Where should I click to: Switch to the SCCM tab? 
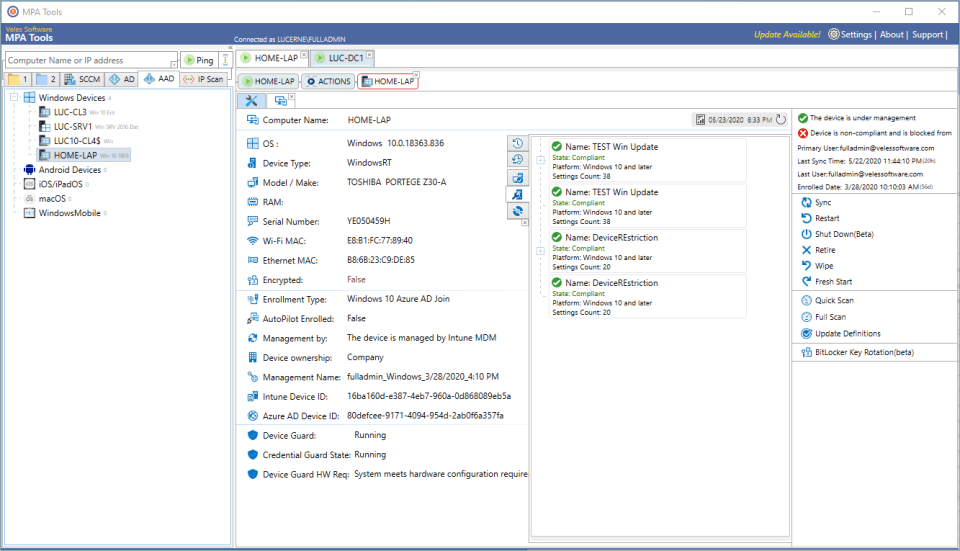point(82,79)
